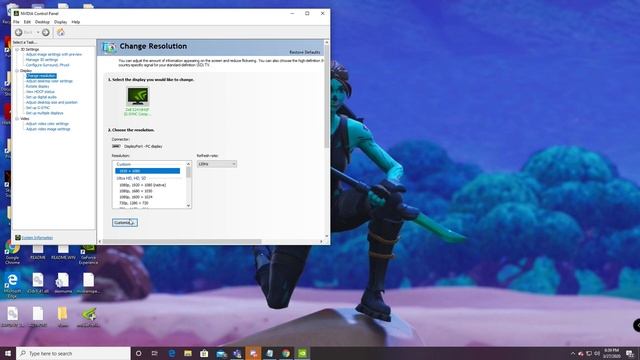Click the Cortana circle on taskbar
Image resolution: width=640 pixels, height=360 pixels.
pos(138,353)
